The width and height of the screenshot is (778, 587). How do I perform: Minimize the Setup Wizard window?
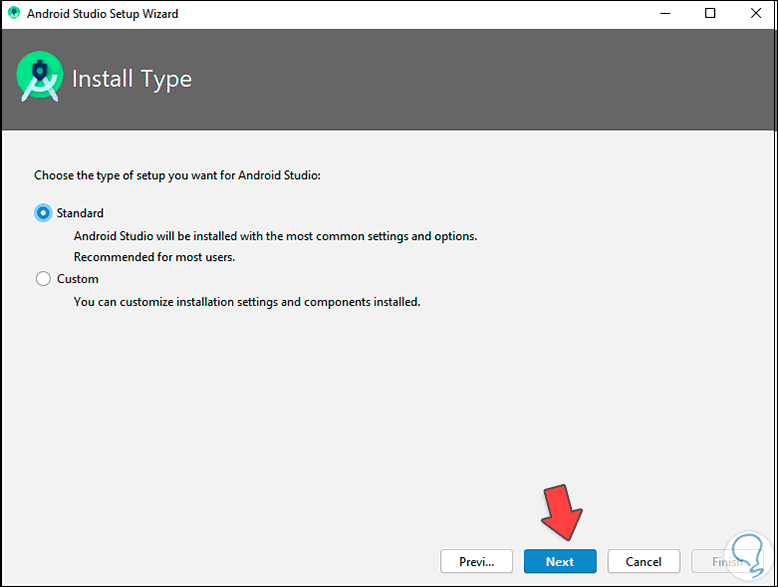pyautogui.click(x=665, y=13)
